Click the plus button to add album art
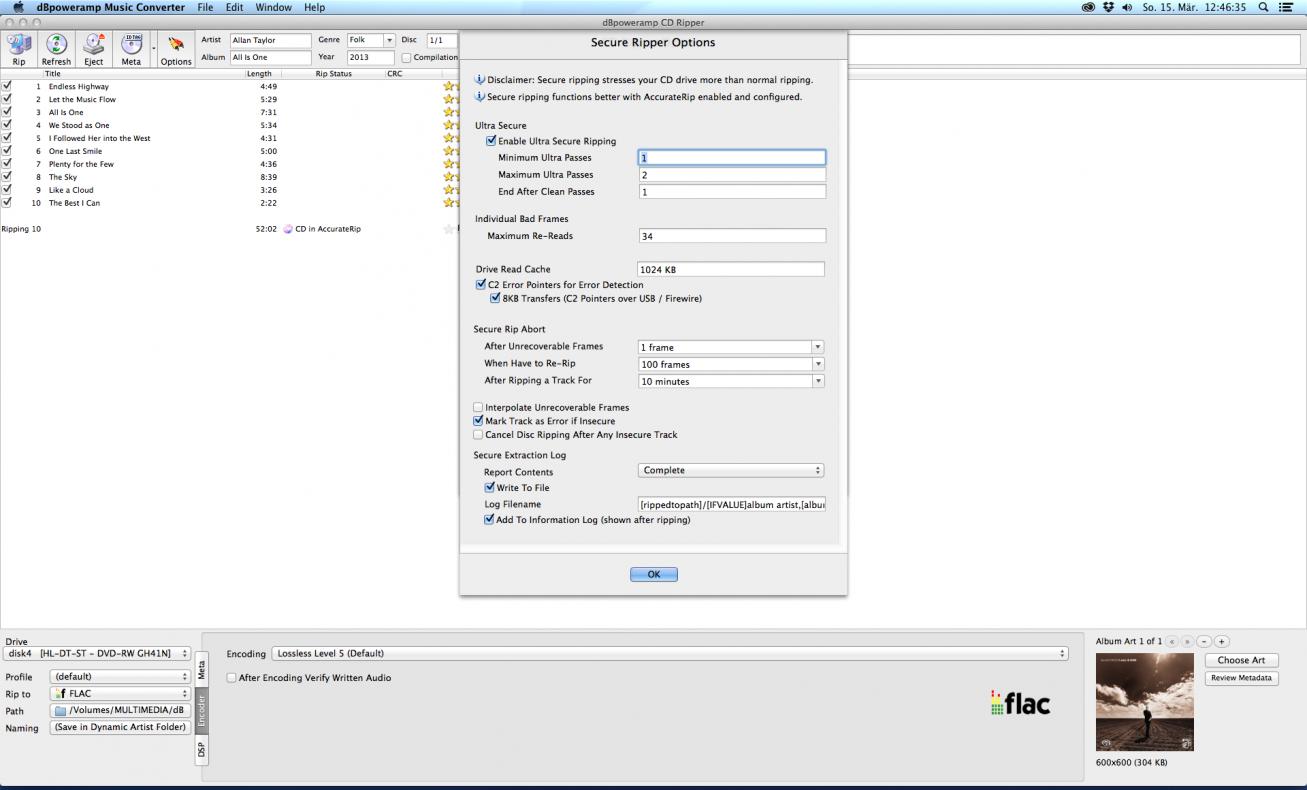Image resolution: width=1307 pixels, height=790 pixels. (1221, 641)
